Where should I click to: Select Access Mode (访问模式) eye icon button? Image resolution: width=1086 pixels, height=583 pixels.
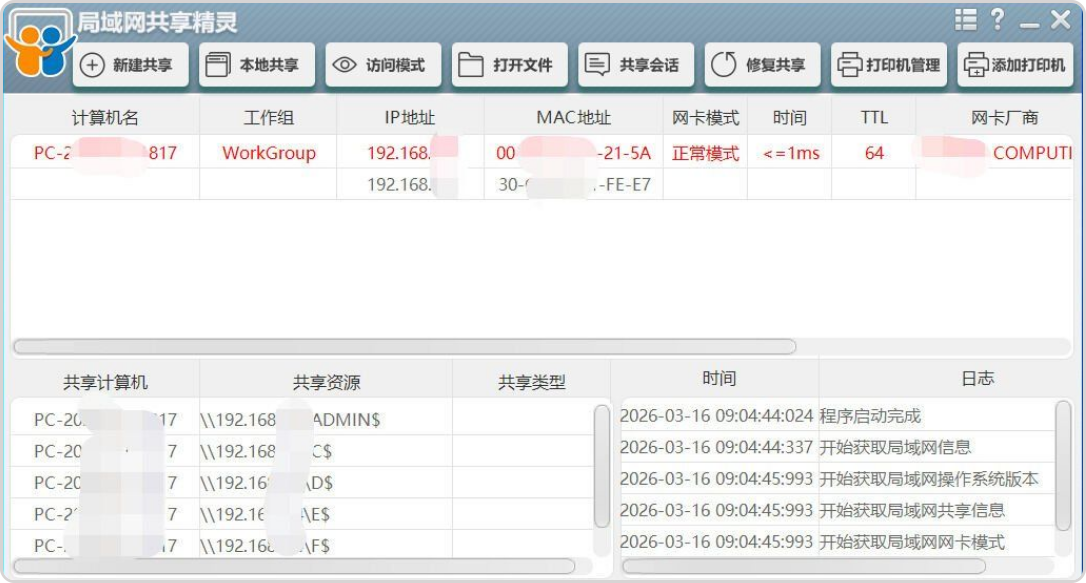(x=383, y=65)
